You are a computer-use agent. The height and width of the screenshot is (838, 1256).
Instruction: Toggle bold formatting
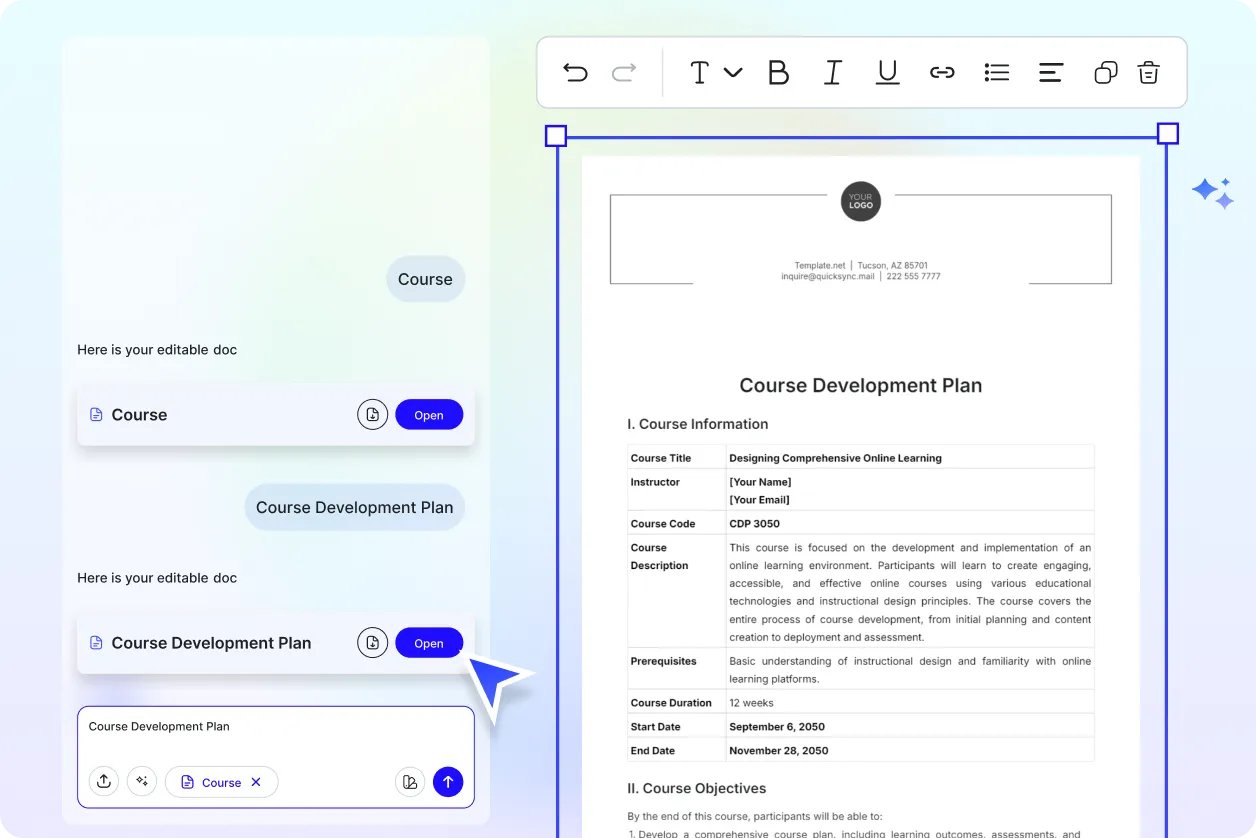click(x=778, y=72)
